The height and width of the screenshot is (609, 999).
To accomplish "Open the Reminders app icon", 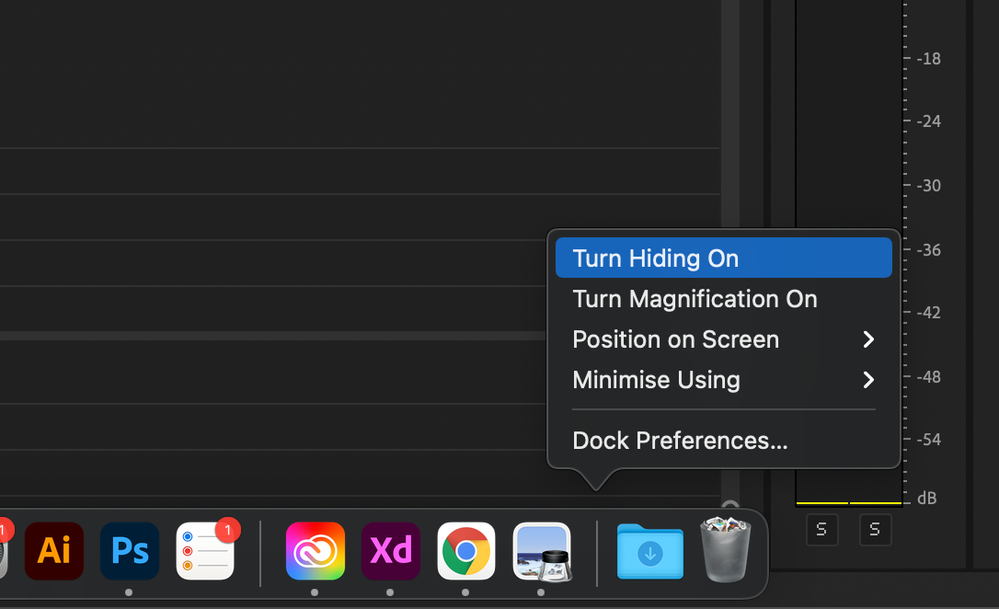I will click(x=205, y=551).
